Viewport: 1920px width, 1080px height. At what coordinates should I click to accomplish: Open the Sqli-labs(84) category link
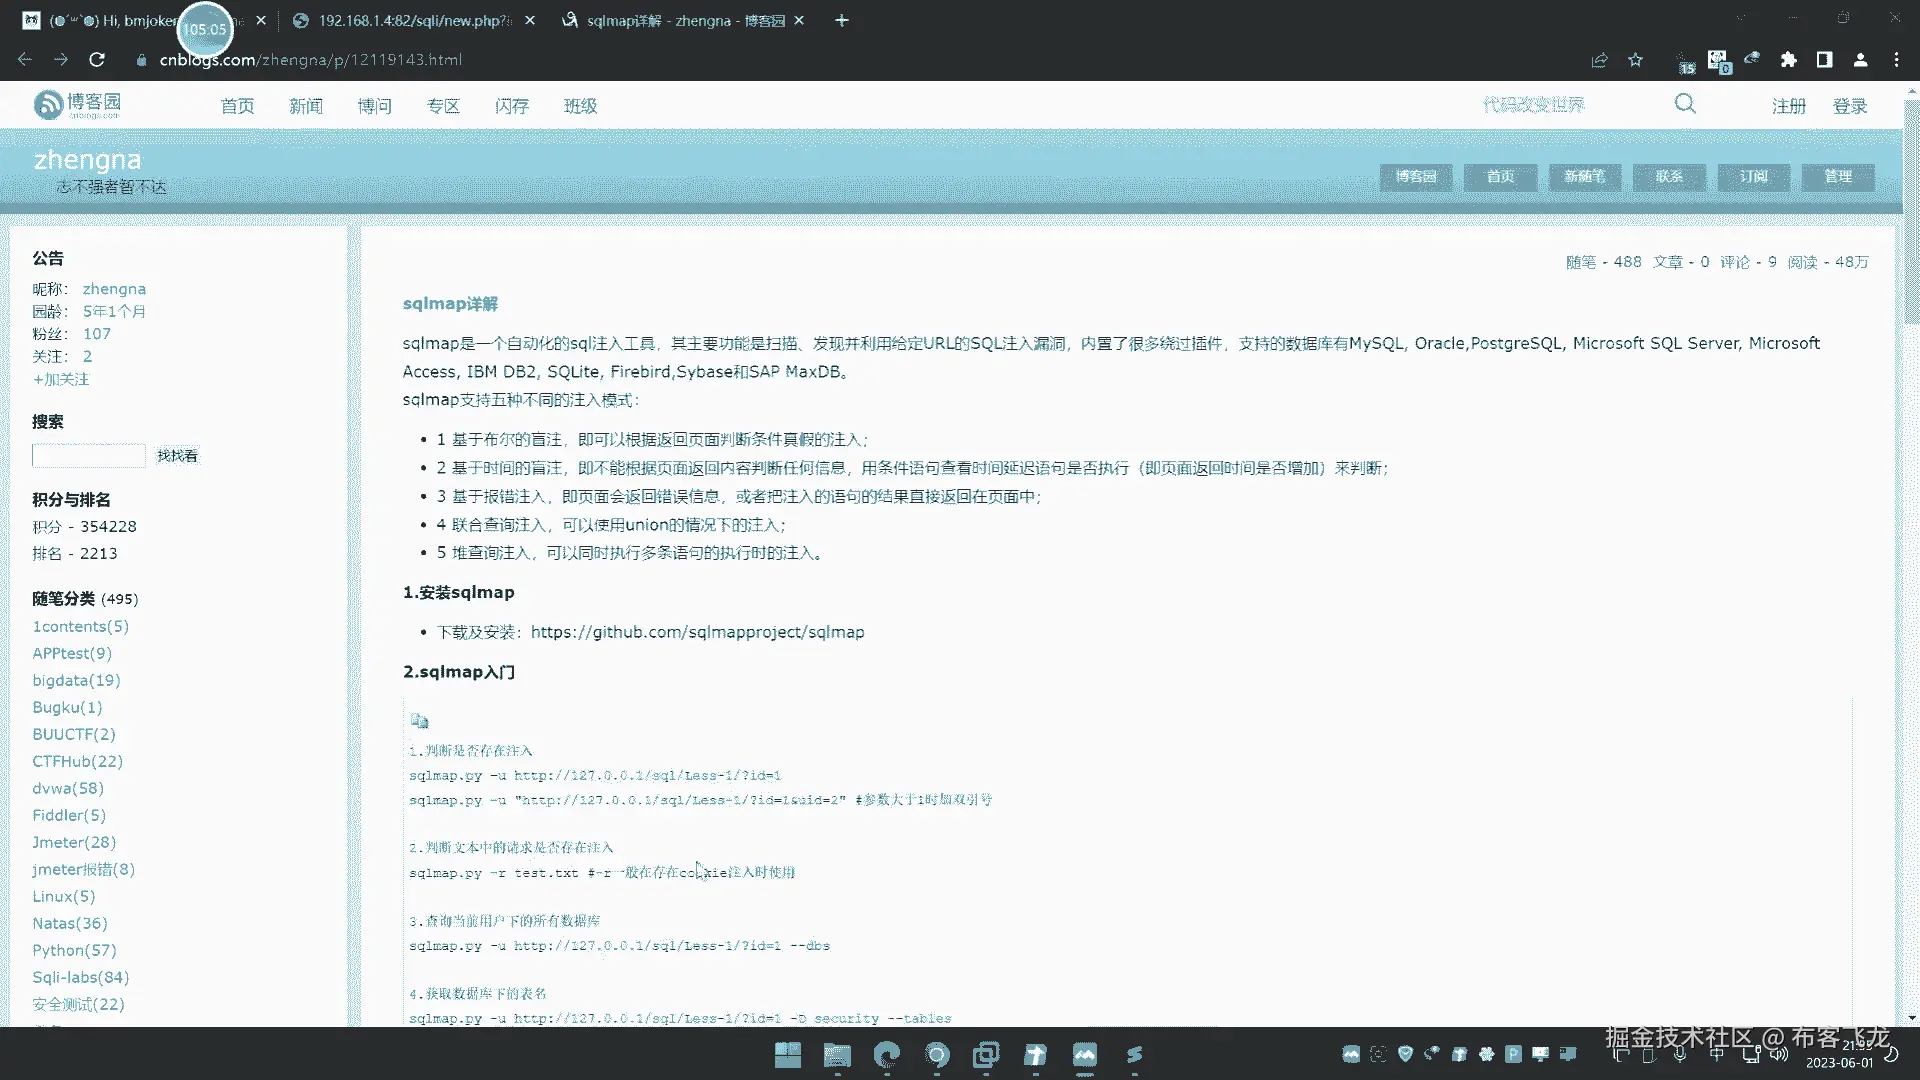pyautogui.click(x=81, y=977)
